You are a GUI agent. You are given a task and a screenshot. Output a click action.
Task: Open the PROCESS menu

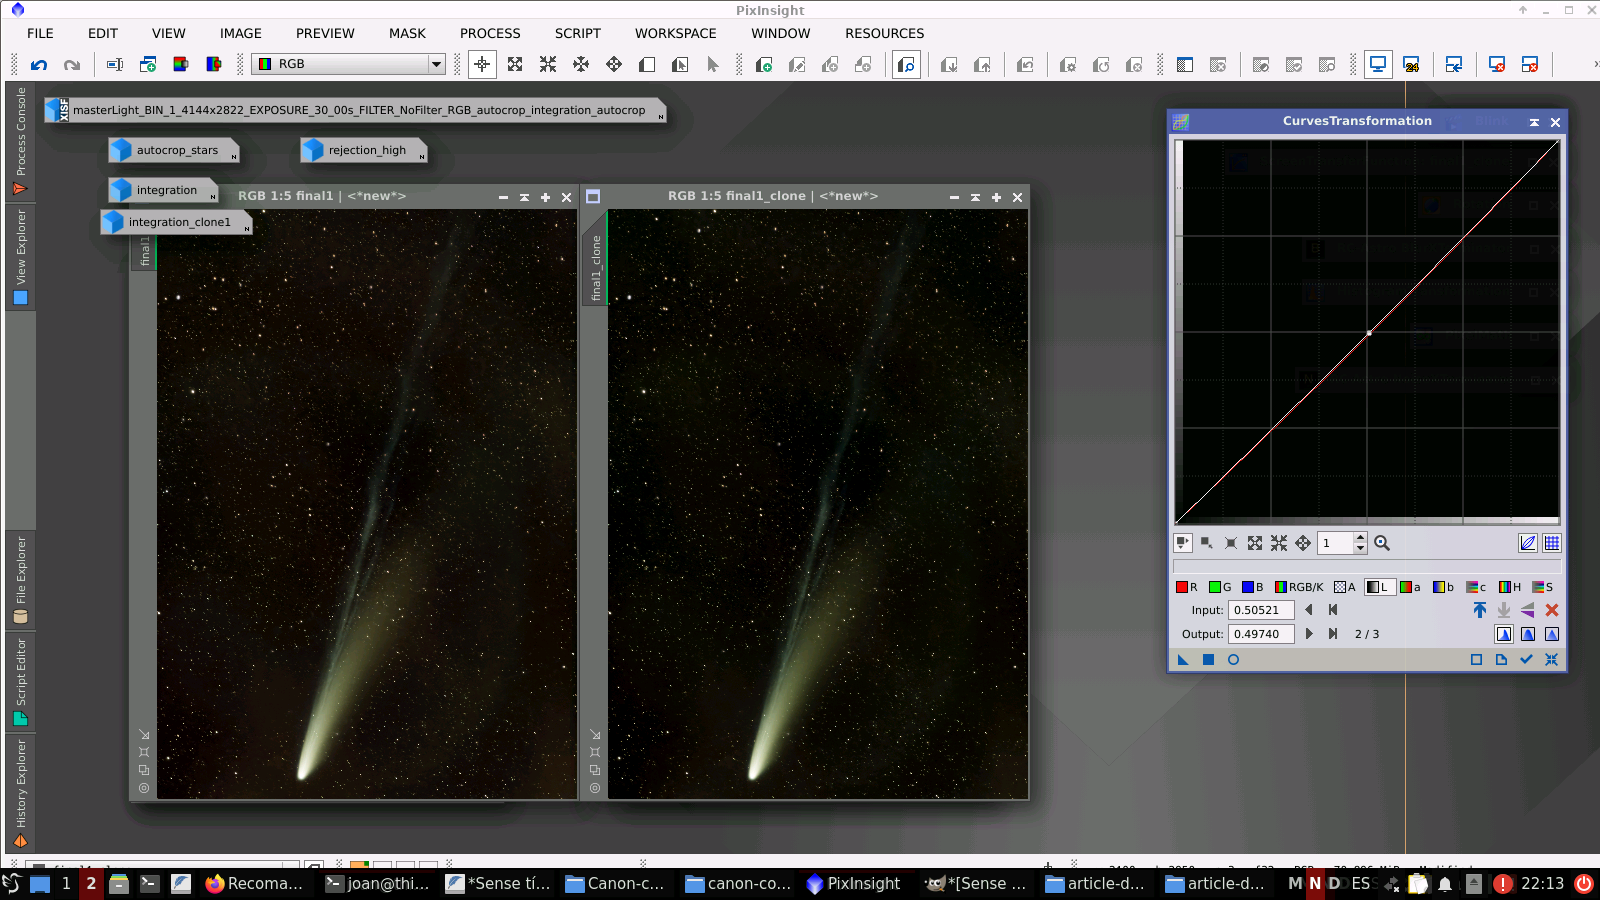coord(490,33)
